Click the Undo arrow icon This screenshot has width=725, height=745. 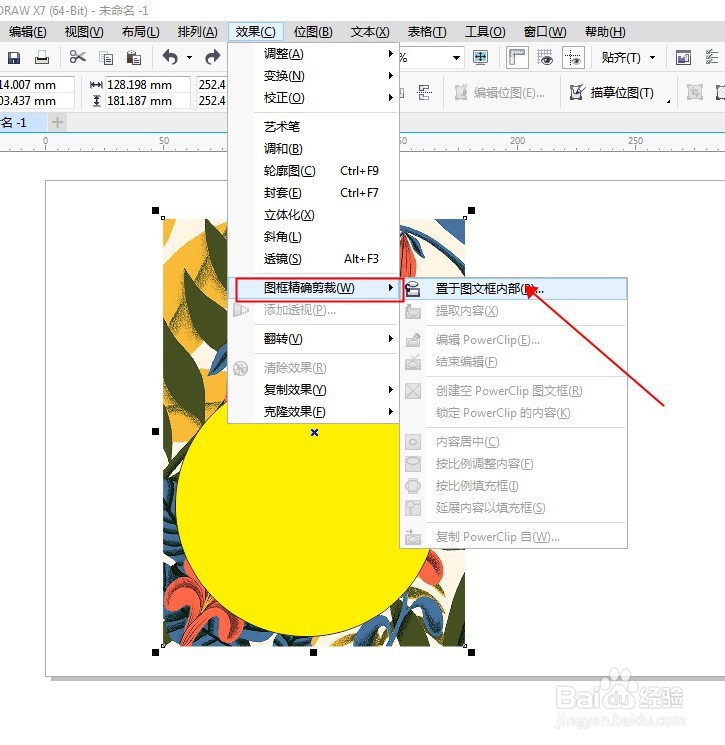tap(170, 57)
